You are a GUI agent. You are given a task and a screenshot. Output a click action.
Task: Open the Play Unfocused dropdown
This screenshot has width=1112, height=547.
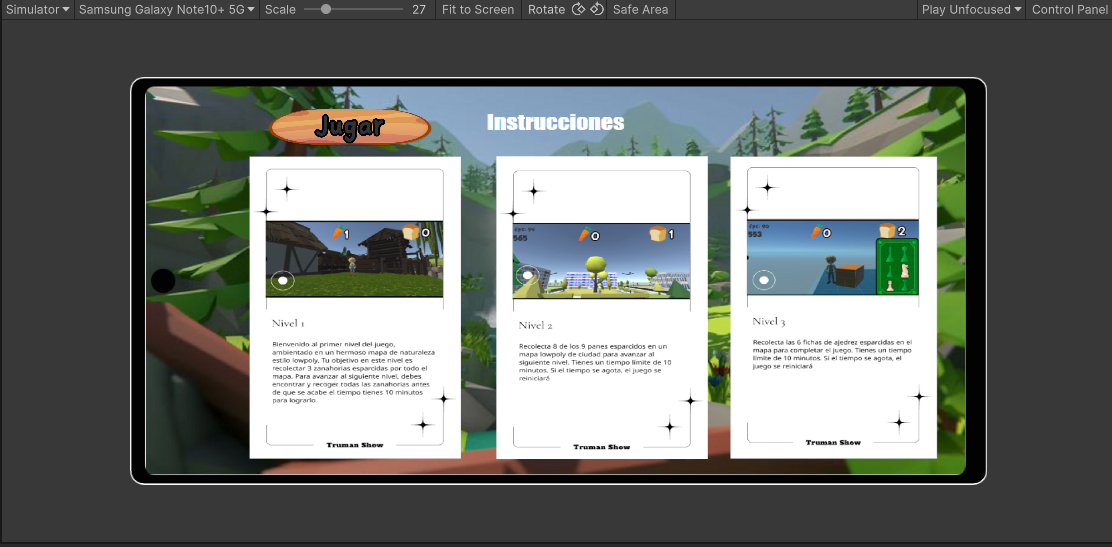972,9
